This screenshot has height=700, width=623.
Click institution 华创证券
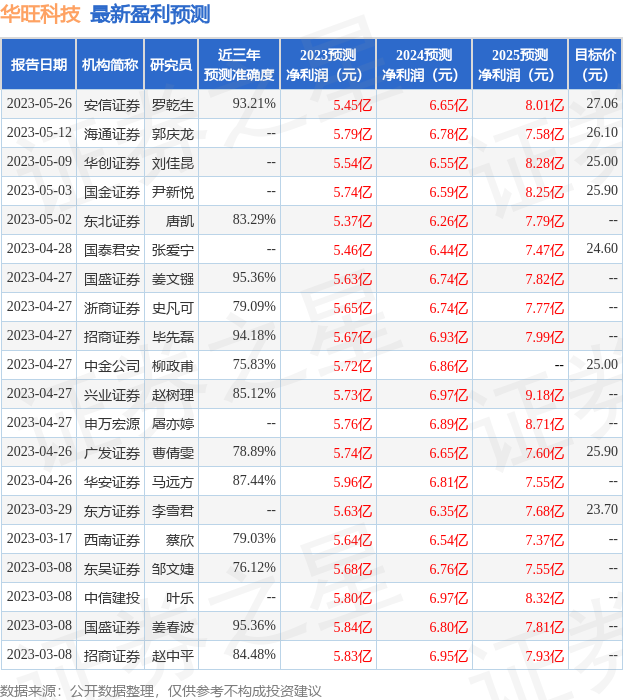coord(112,163)
